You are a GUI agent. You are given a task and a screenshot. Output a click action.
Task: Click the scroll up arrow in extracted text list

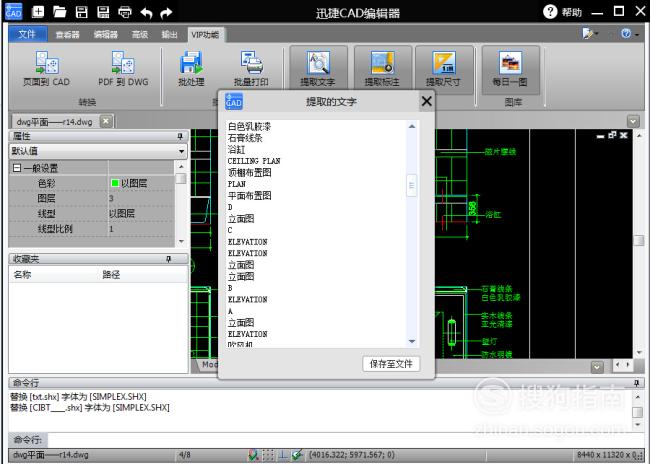coord(412,126)
